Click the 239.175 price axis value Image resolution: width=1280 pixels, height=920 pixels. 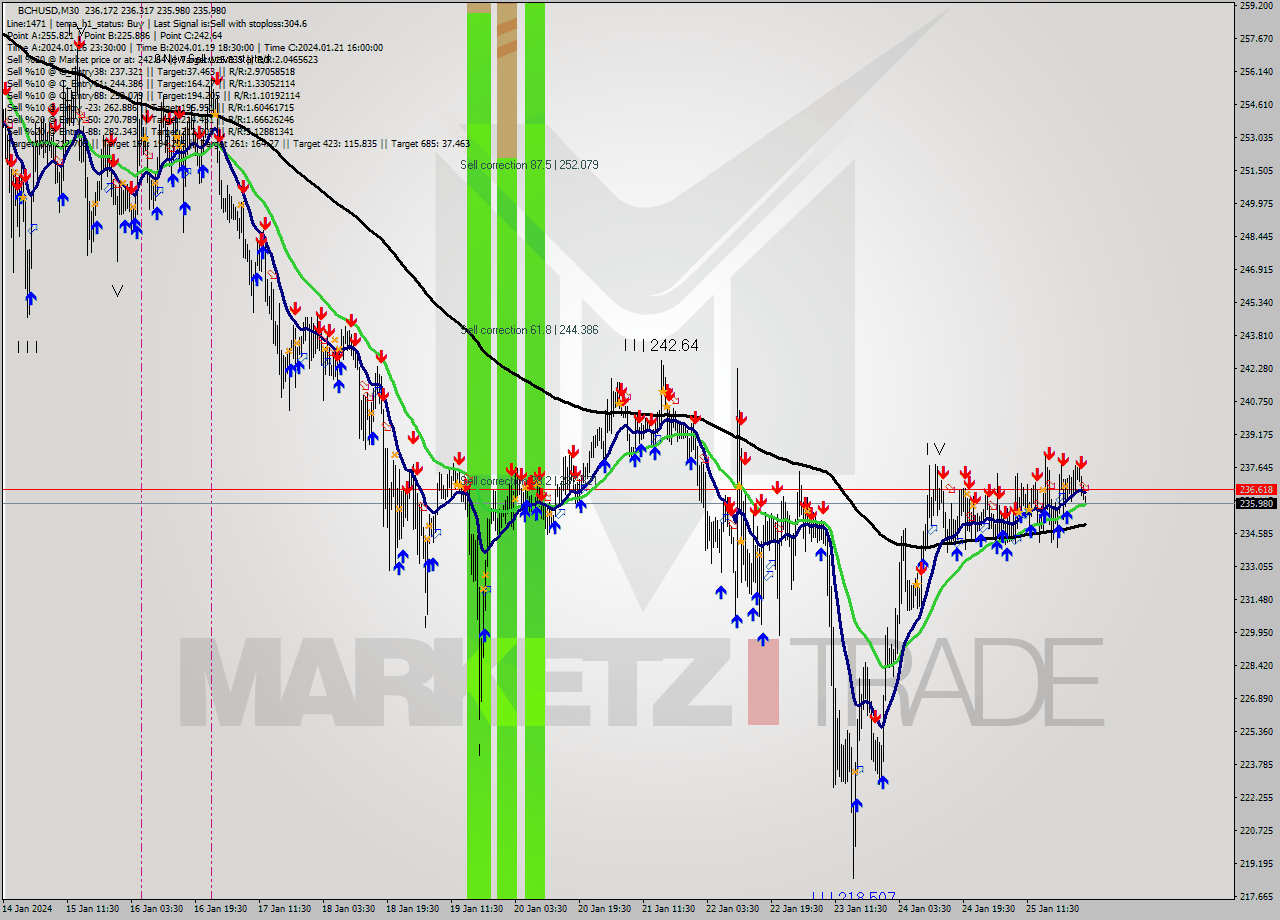[1256, 434]
